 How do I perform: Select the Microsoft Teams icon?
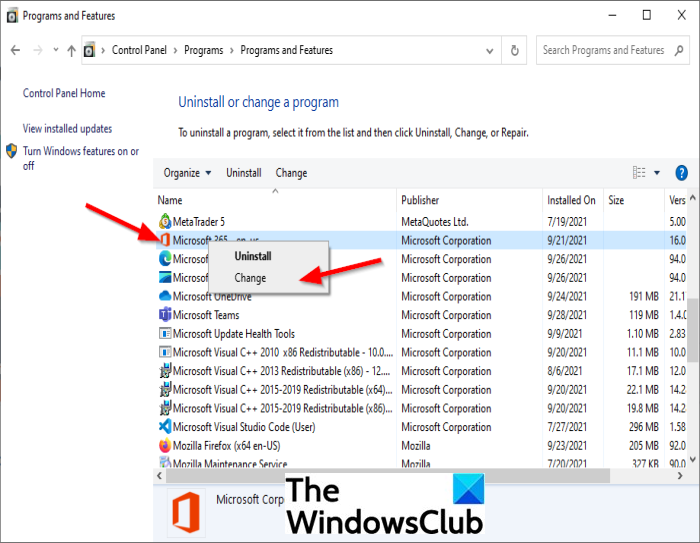165,315
